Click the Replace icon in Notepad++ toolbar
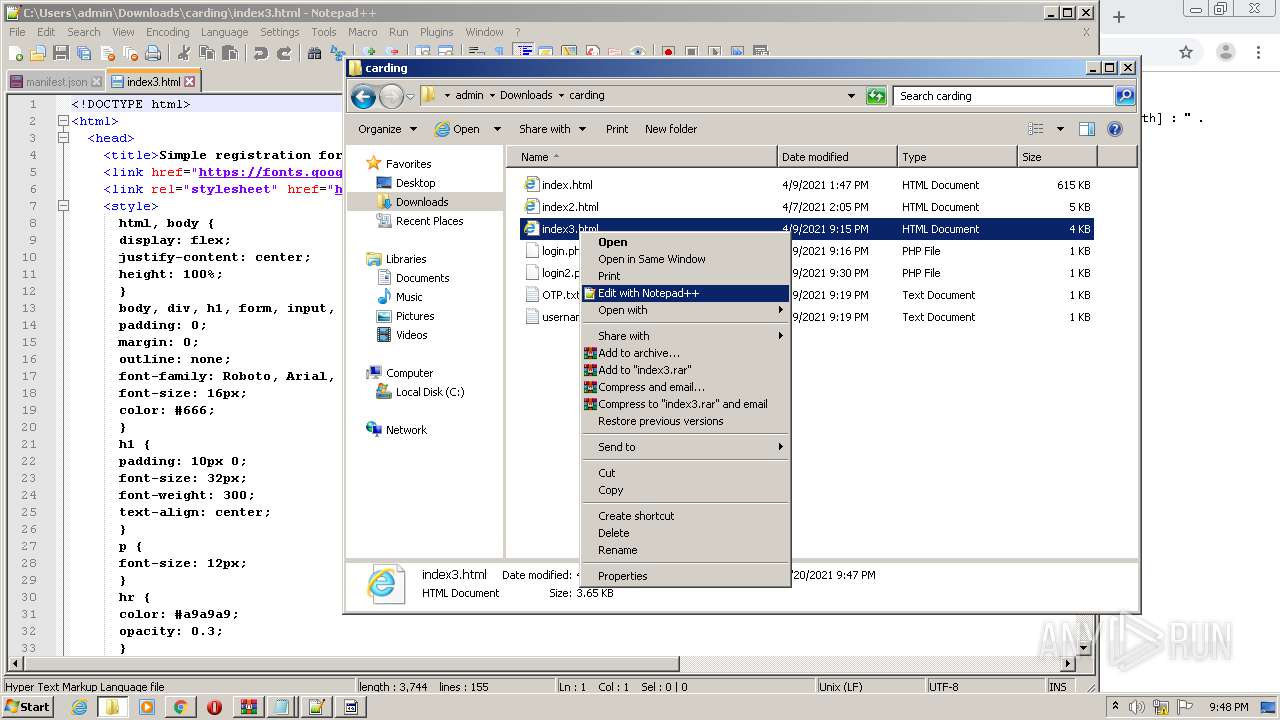This screenshot has height=720, width=1280. point(337,52)
